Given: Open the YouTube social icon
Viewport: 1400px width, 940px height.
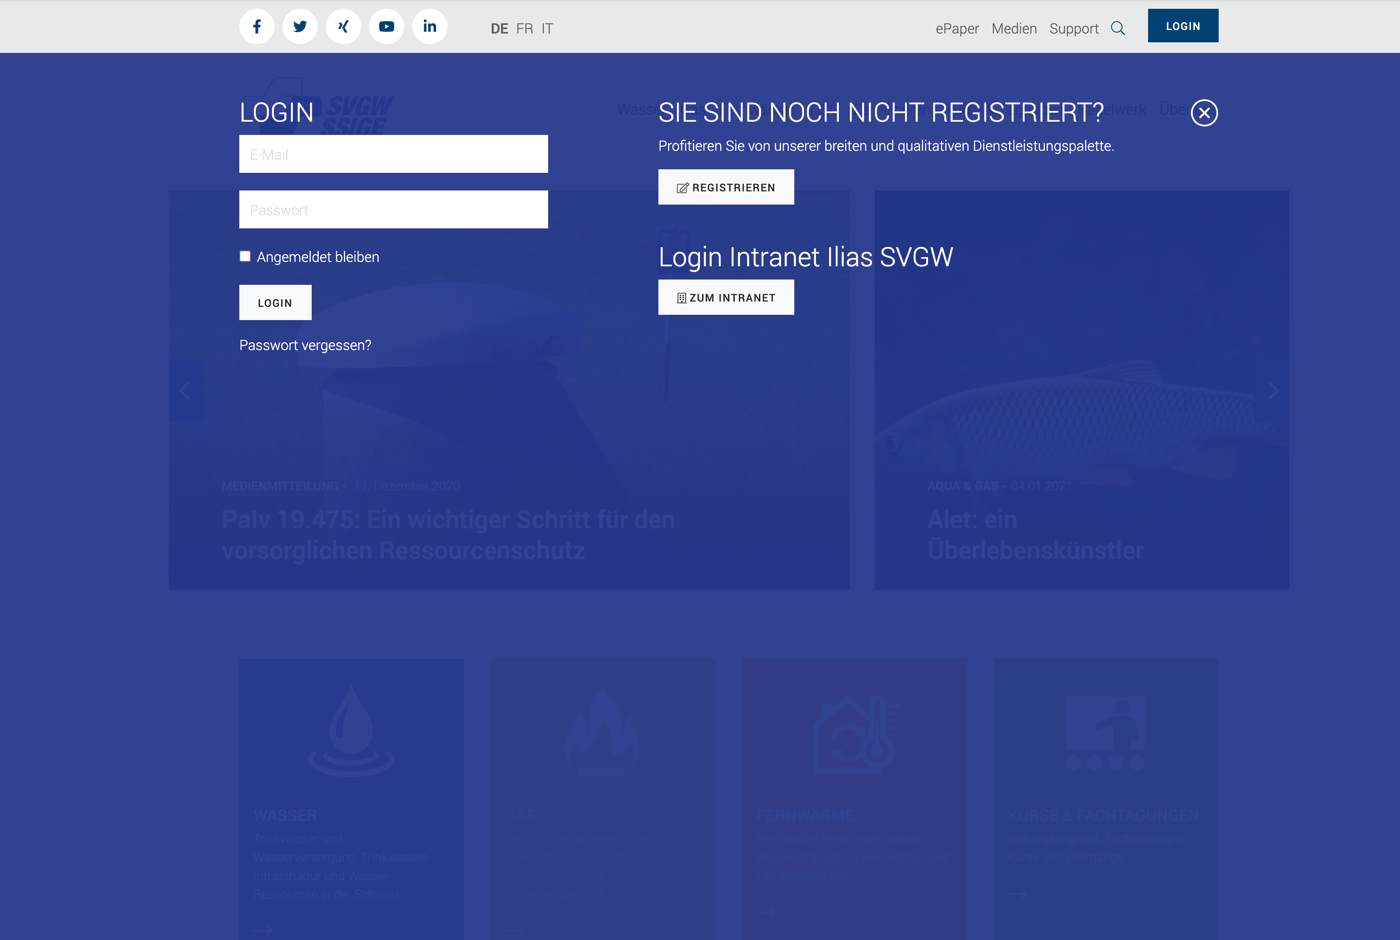Looking at the screenshot, I should coord(386,27).
